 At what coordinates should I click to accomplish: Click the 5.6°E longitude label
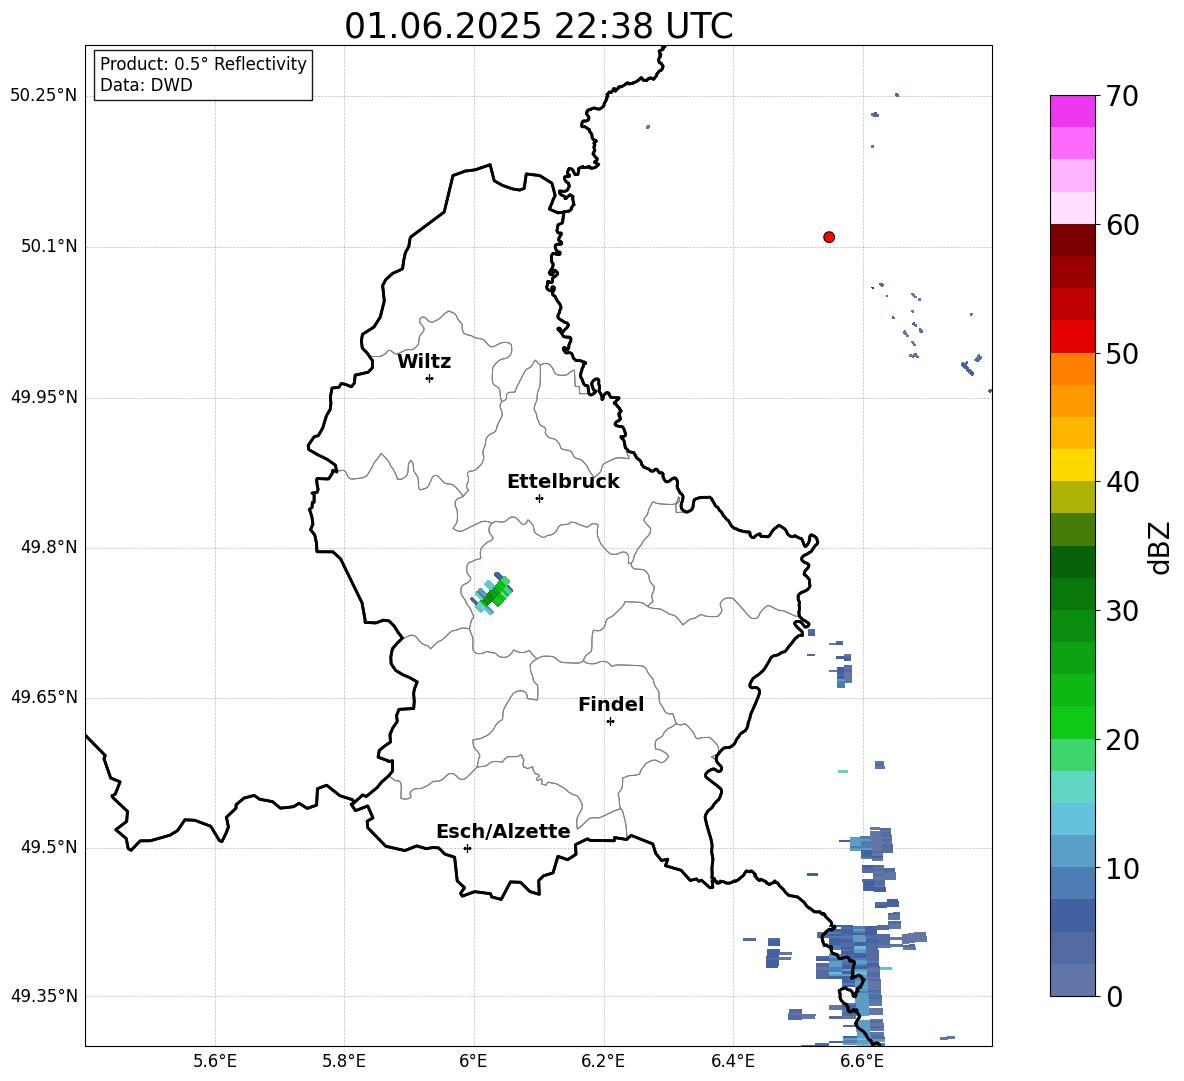pos(215,1061)
